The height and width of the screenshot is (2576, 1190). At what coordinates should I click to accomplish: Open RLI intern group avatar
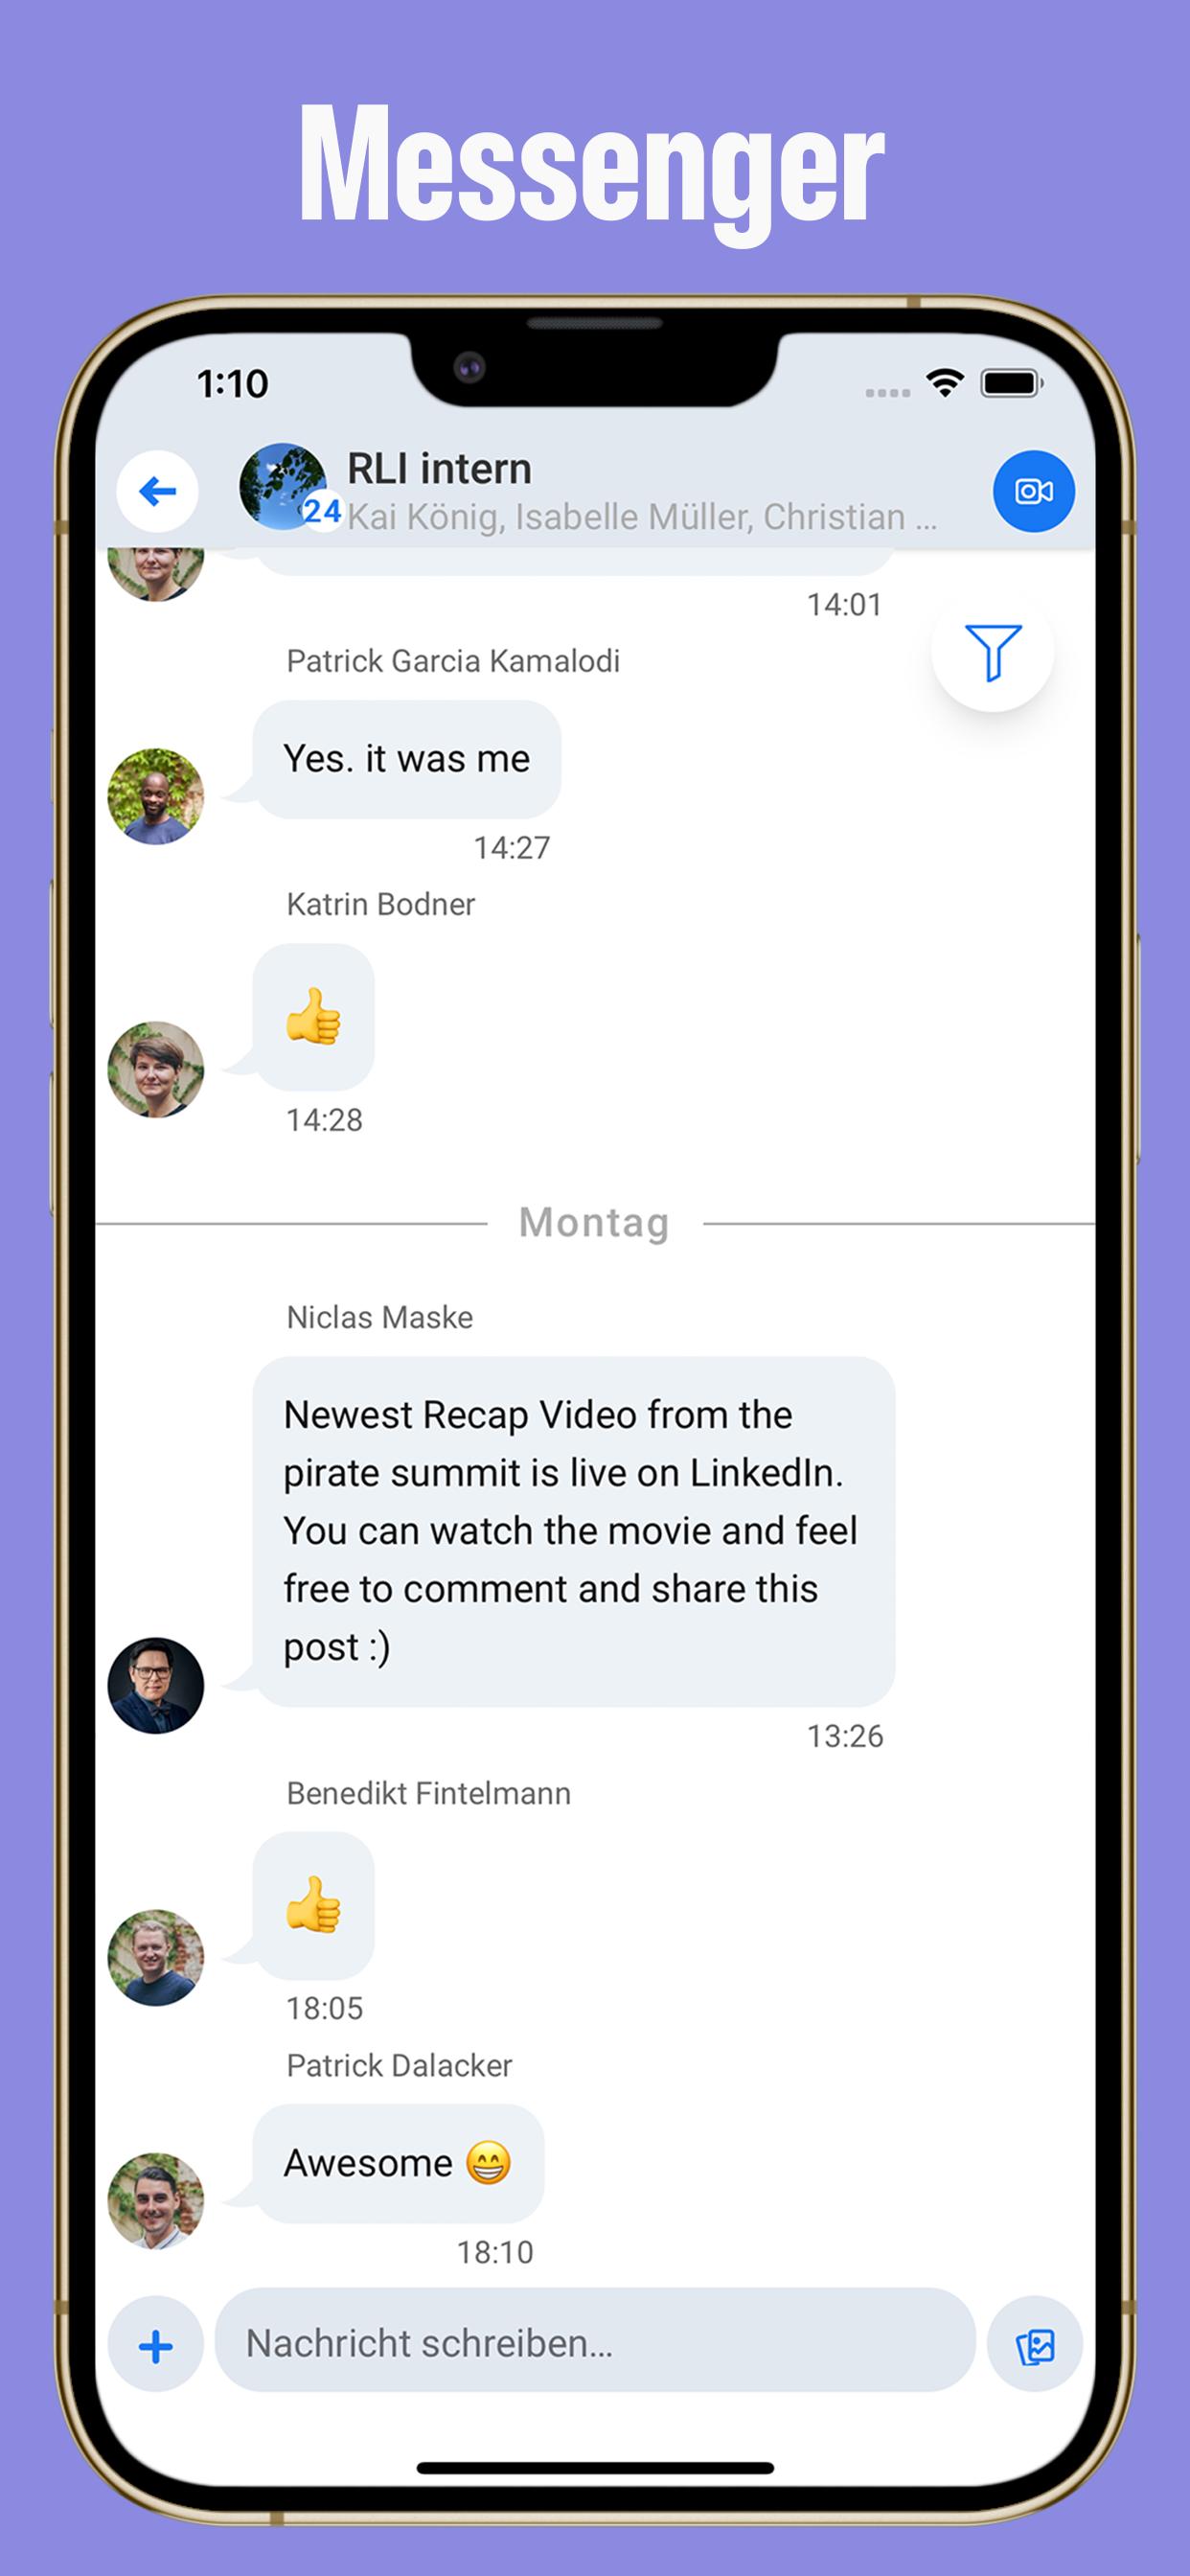pyautogui.click(x=284, y=487)
